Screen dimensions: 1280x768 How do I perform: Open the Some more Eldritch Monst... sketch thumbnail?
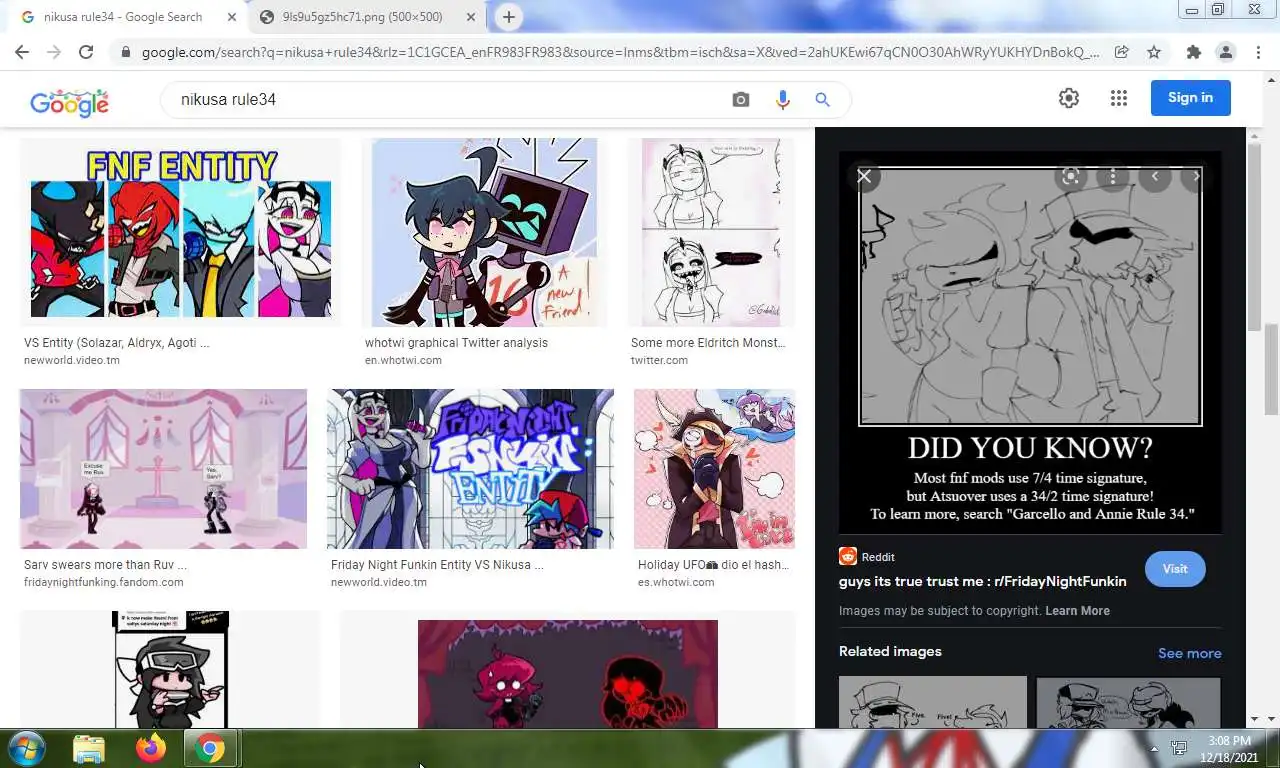click(x=711, y=232)
